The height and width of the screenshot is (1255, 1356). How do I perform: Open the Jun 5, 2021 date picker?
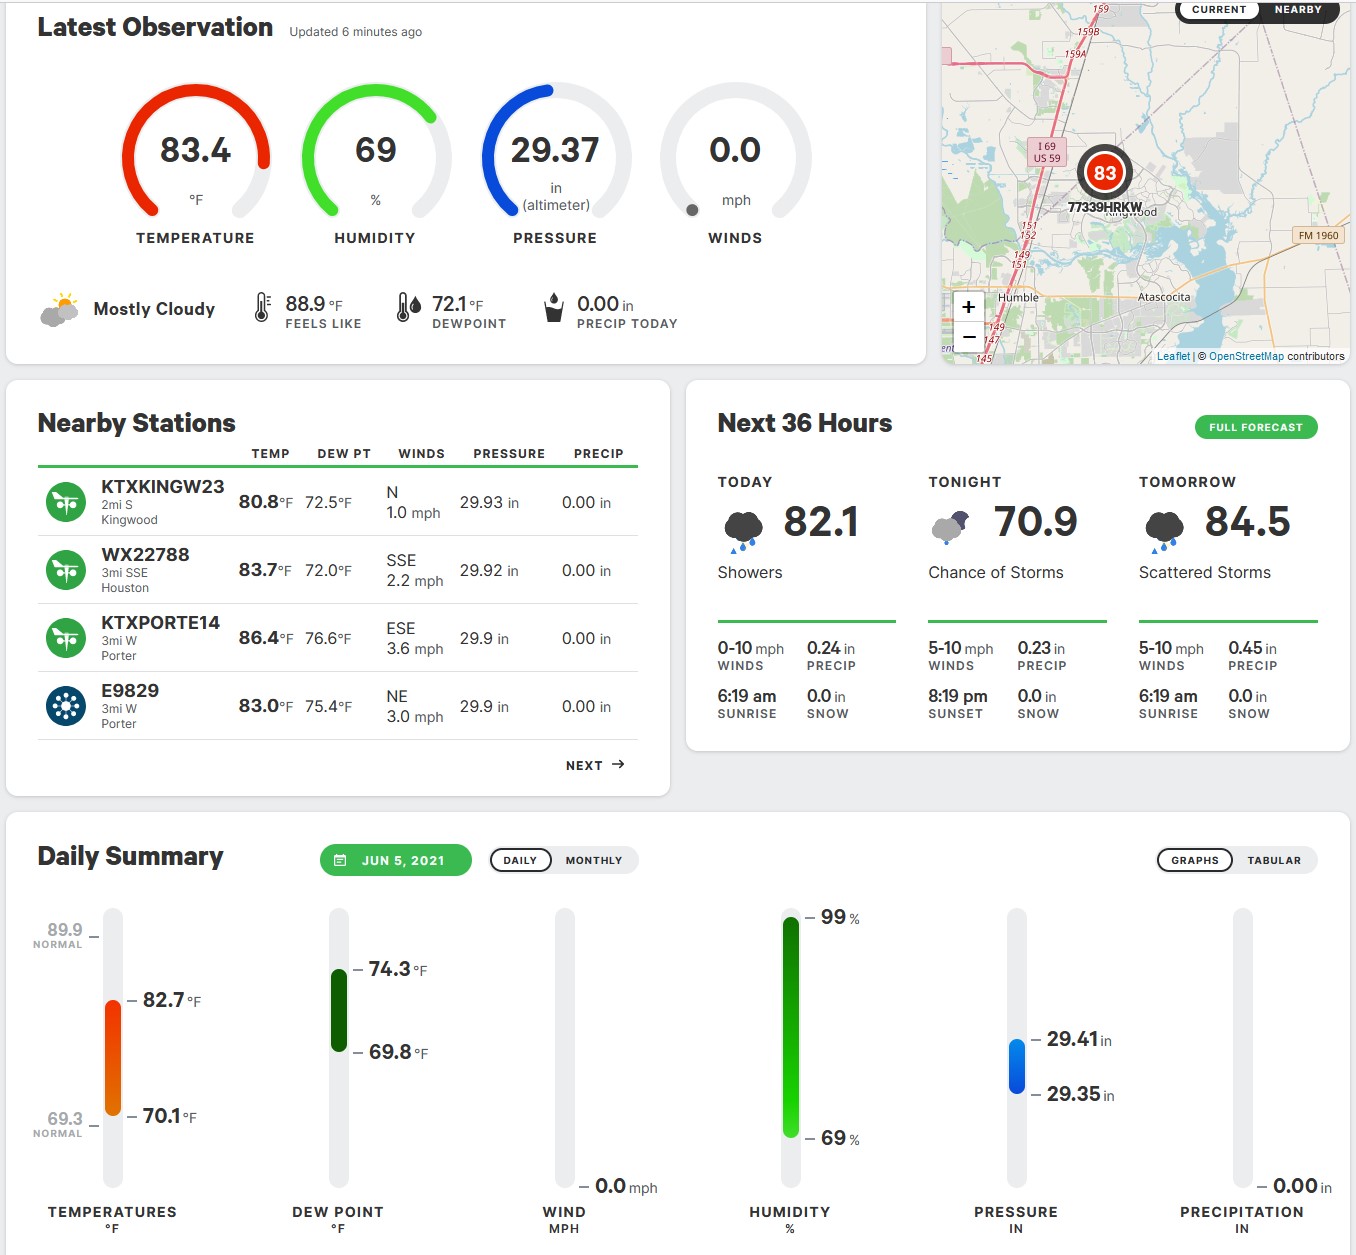396,860
